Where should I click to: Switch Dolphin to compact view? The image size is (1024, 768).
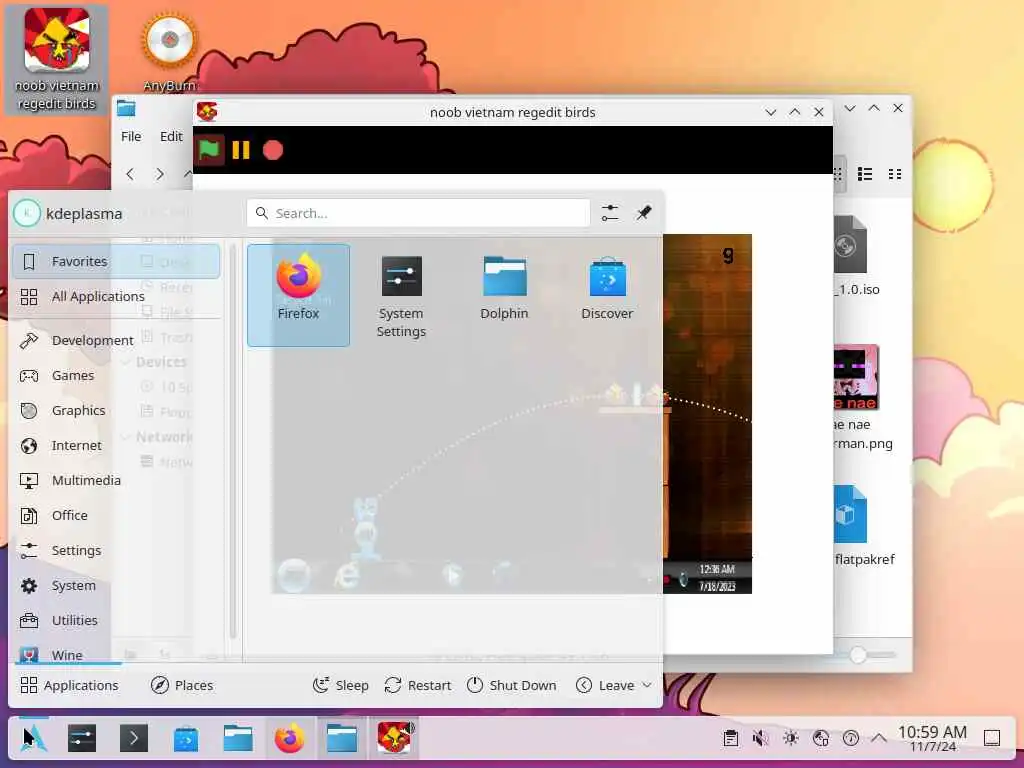[x=895, y=174]
